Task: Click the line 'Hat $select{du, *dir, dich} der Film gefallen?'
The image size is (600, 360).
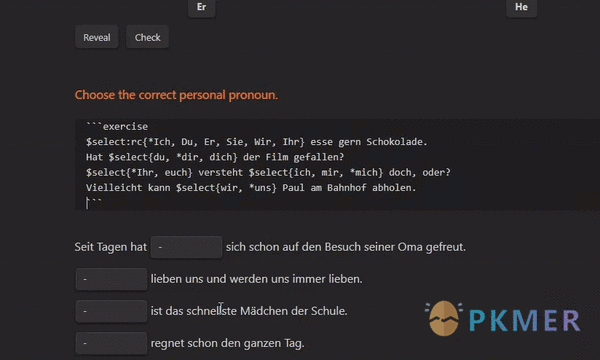Action: 215,157
